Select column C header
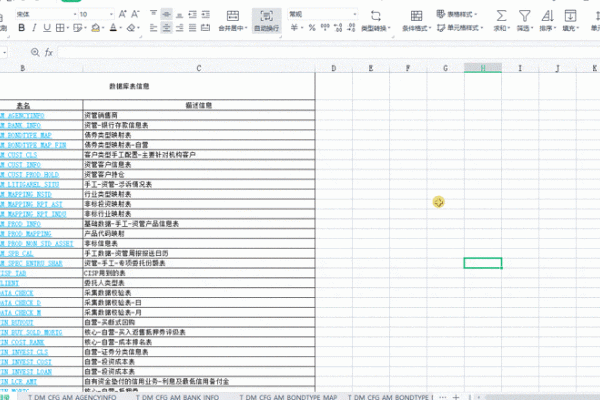 tap(199, 68)
